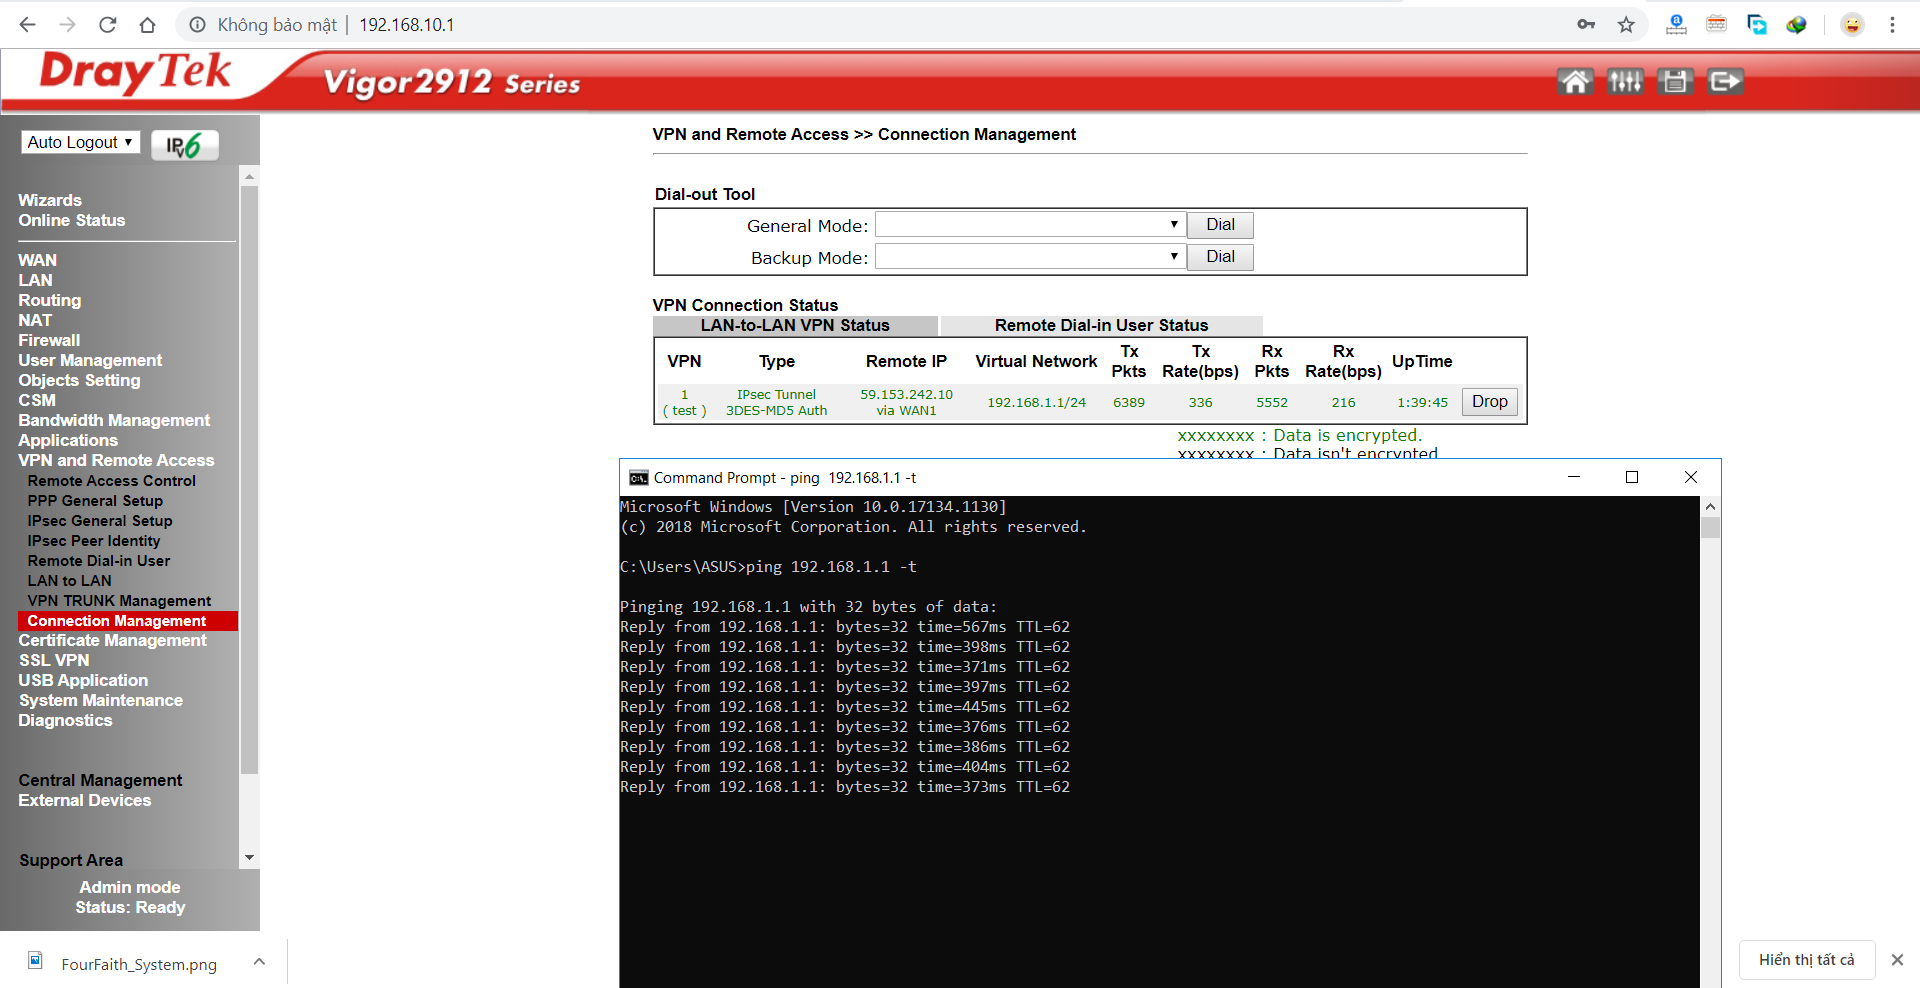The height and width of the screenshot is (988, 1920).
Task: Drop the test IPsec VPN connection
Action: [x=1490, y=401]
